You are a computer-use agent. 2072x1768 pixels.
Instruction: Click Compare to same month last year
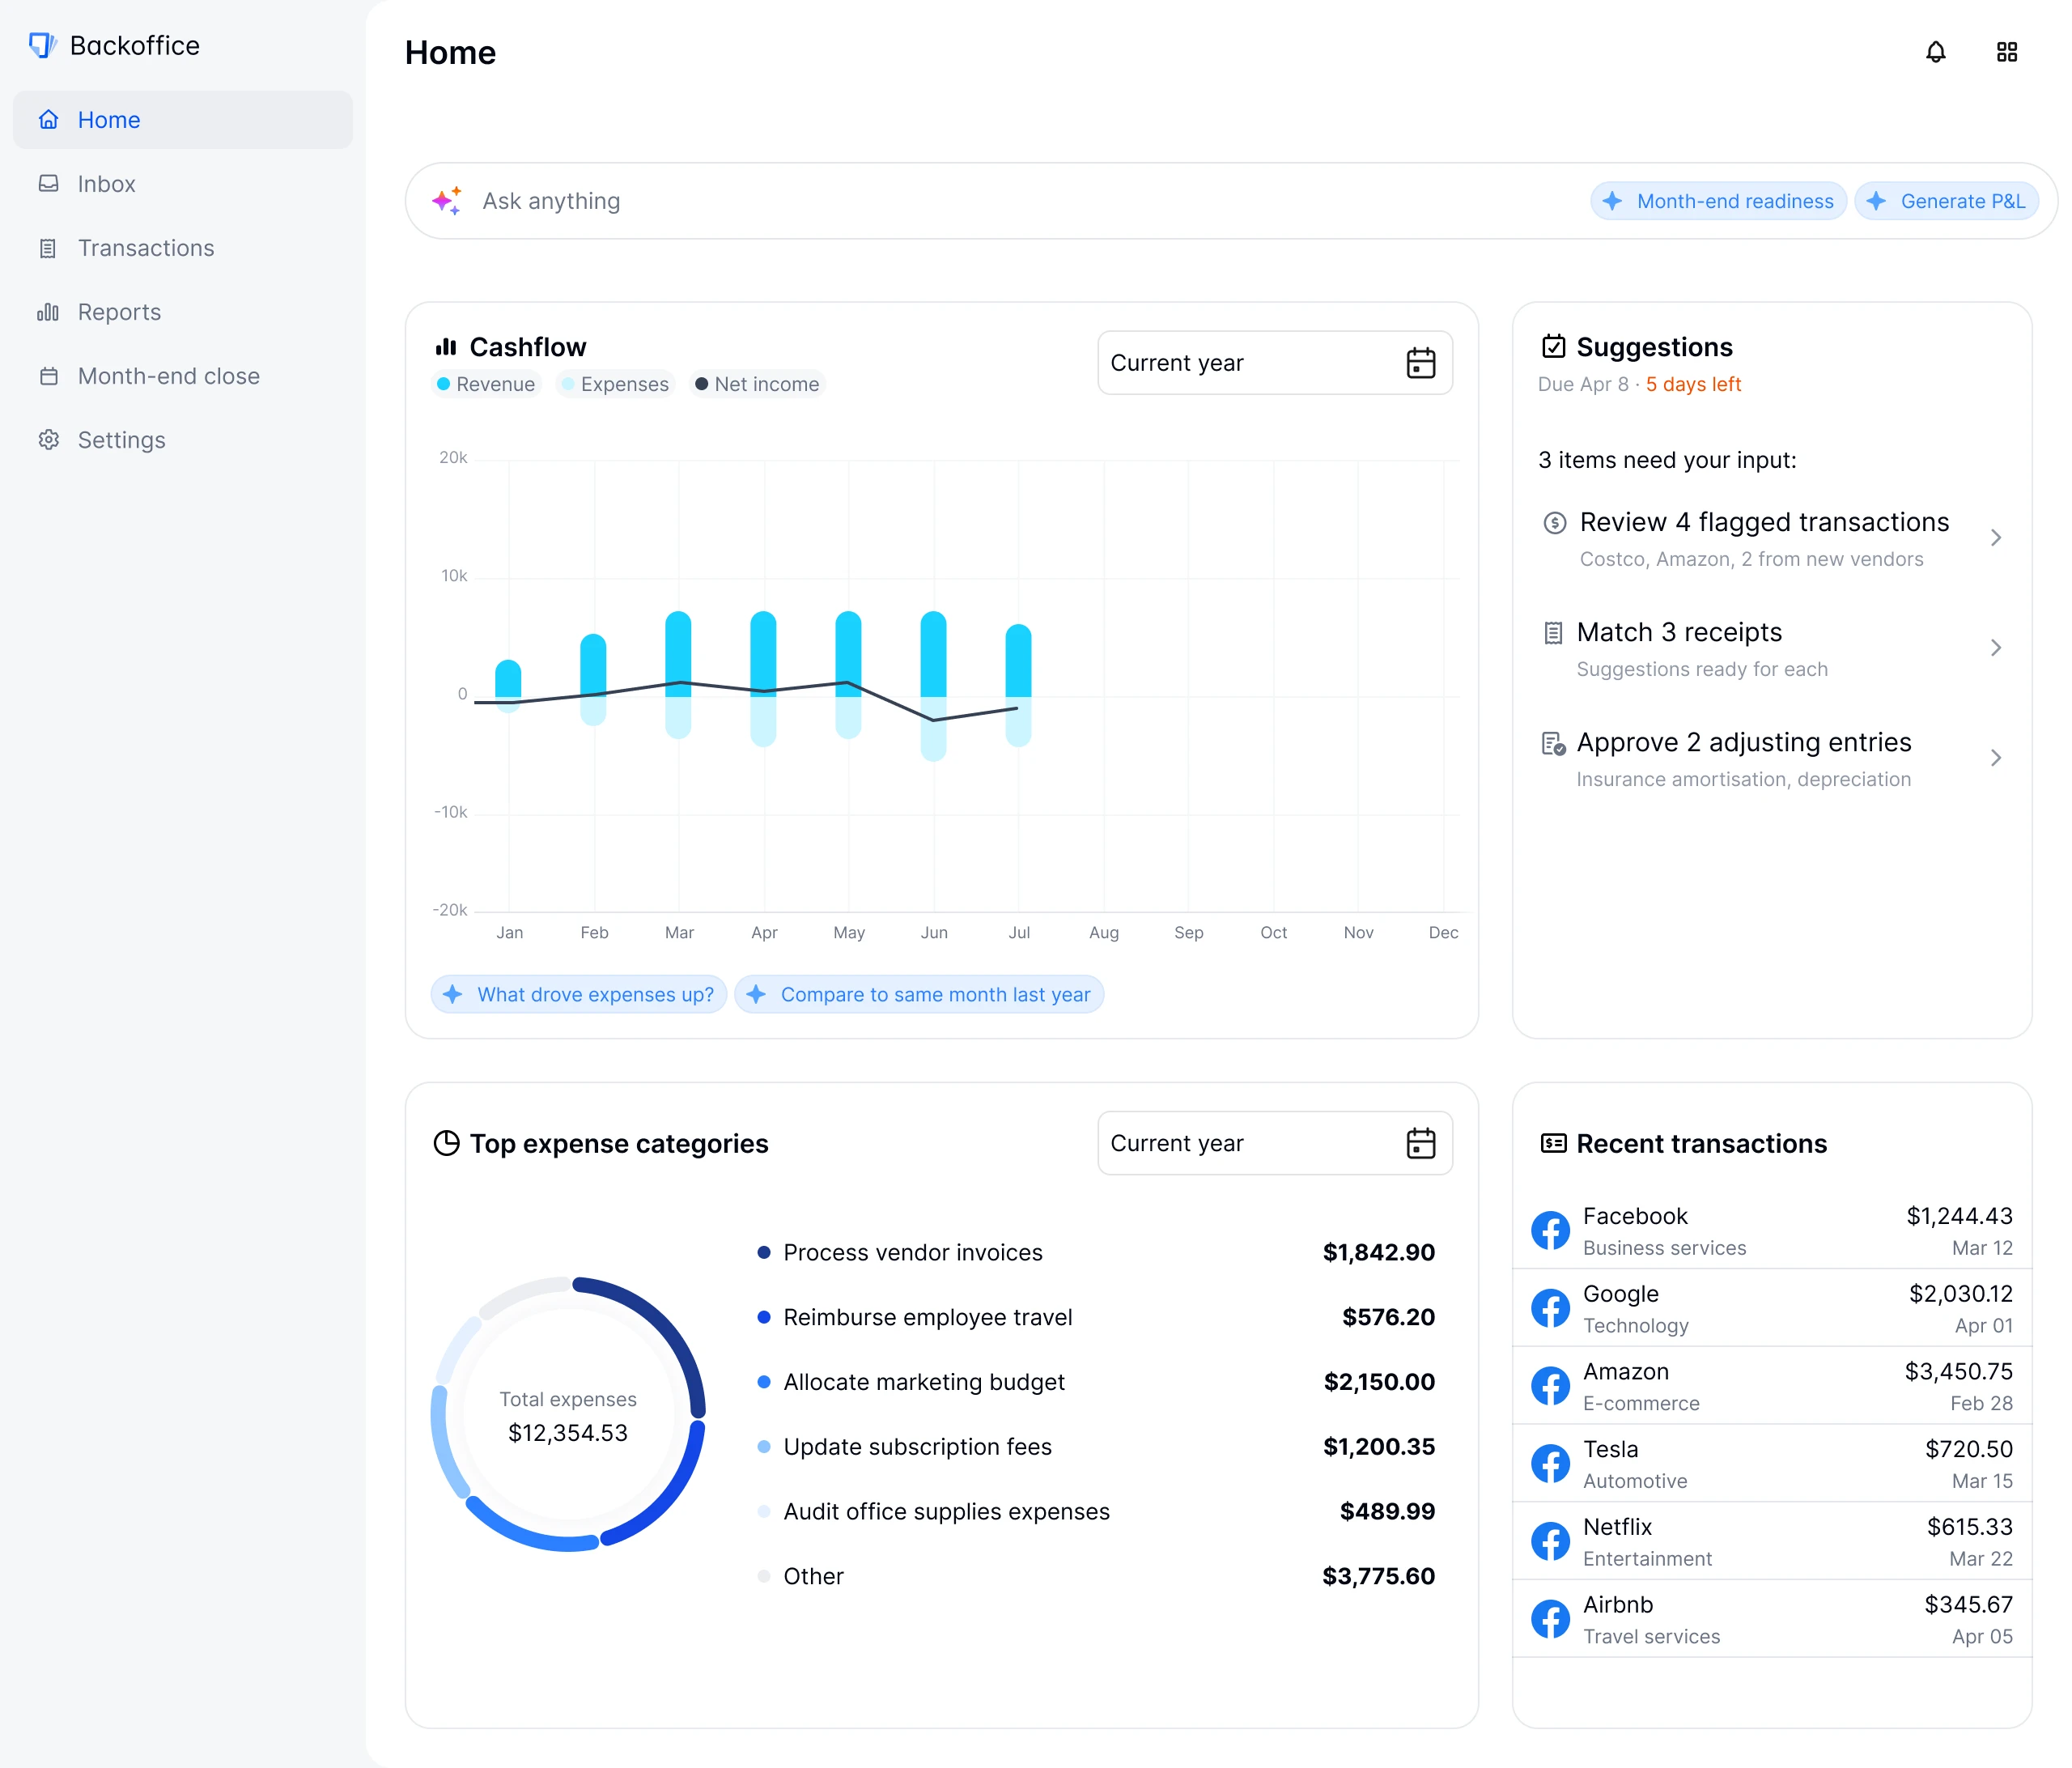click(919, 994)
